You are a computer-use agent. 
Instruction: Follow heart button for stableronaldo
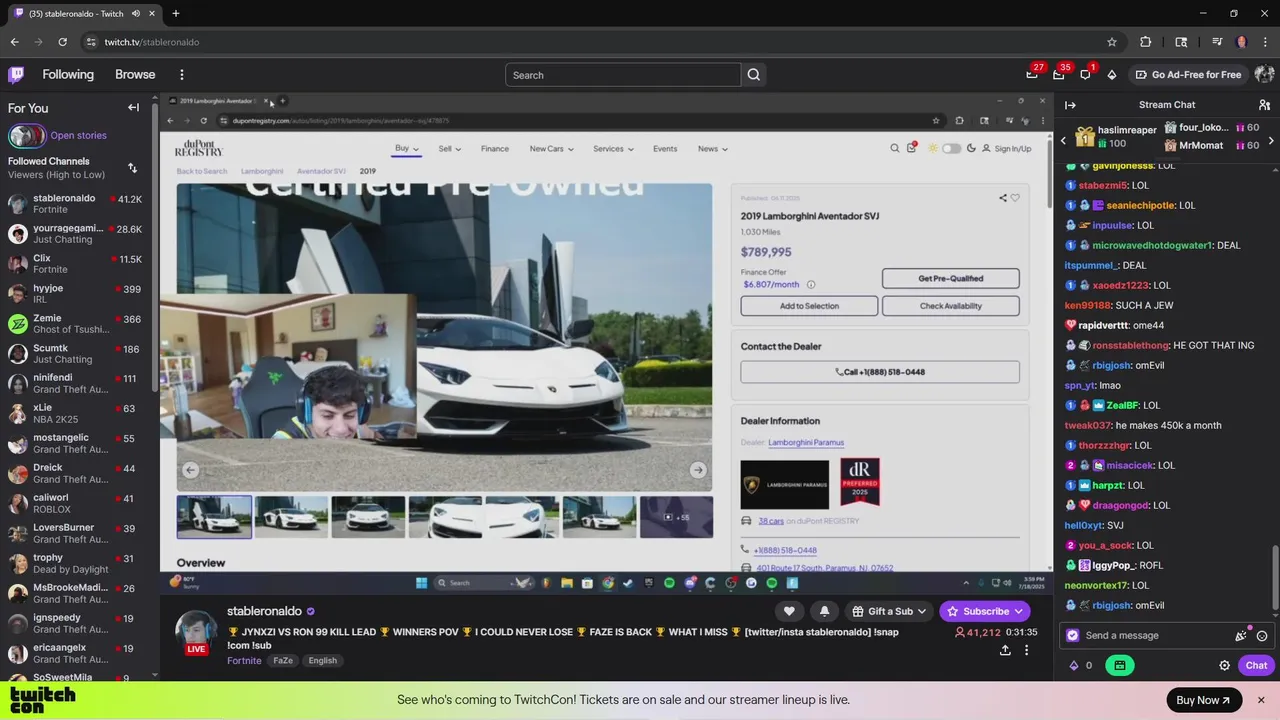click(789, 611)
